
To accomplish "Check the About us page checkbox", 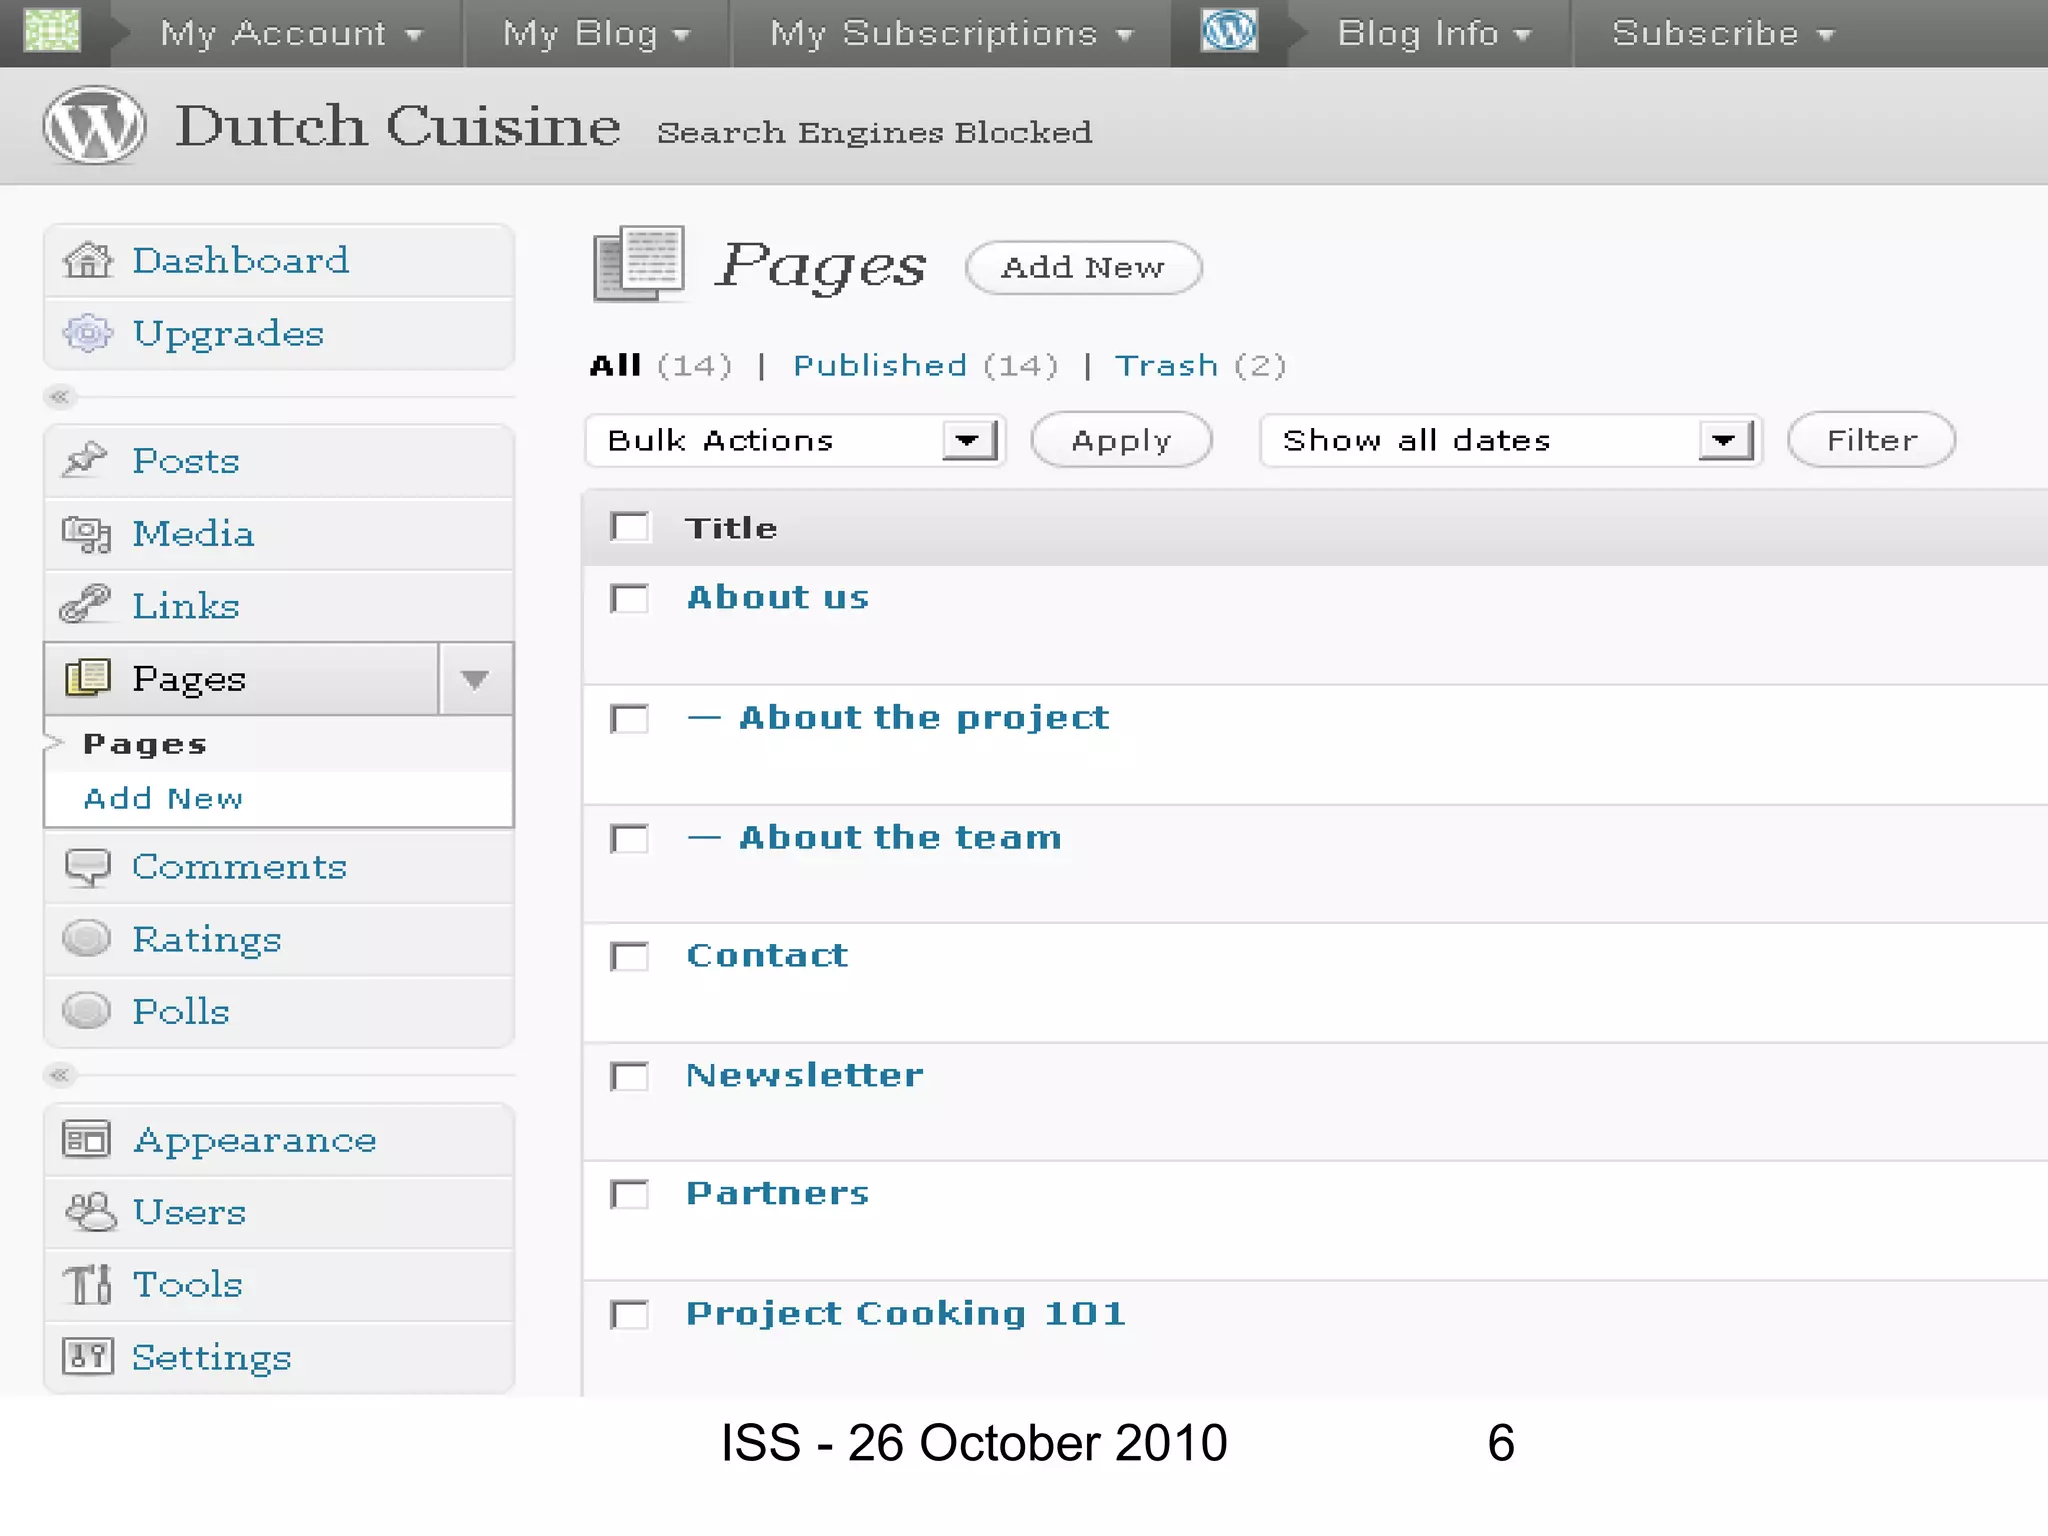I will pos(630,599).
